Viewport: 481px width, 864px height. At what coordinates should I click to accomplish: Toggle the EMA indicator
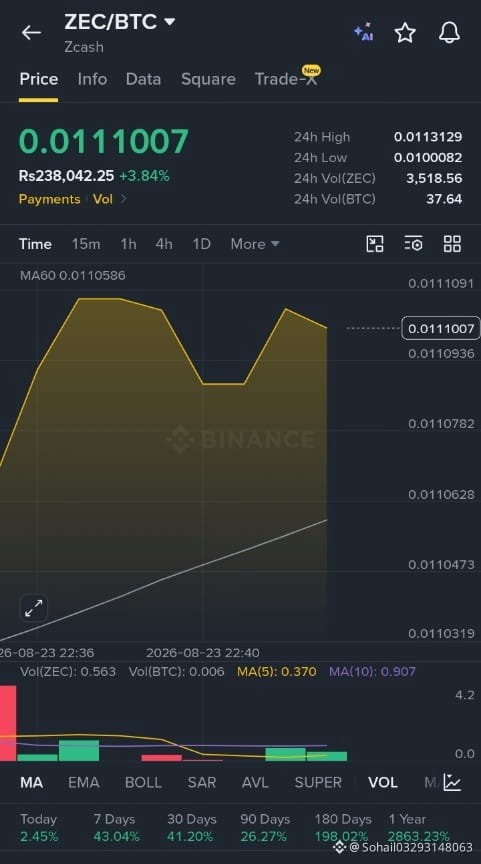(84, 782)
